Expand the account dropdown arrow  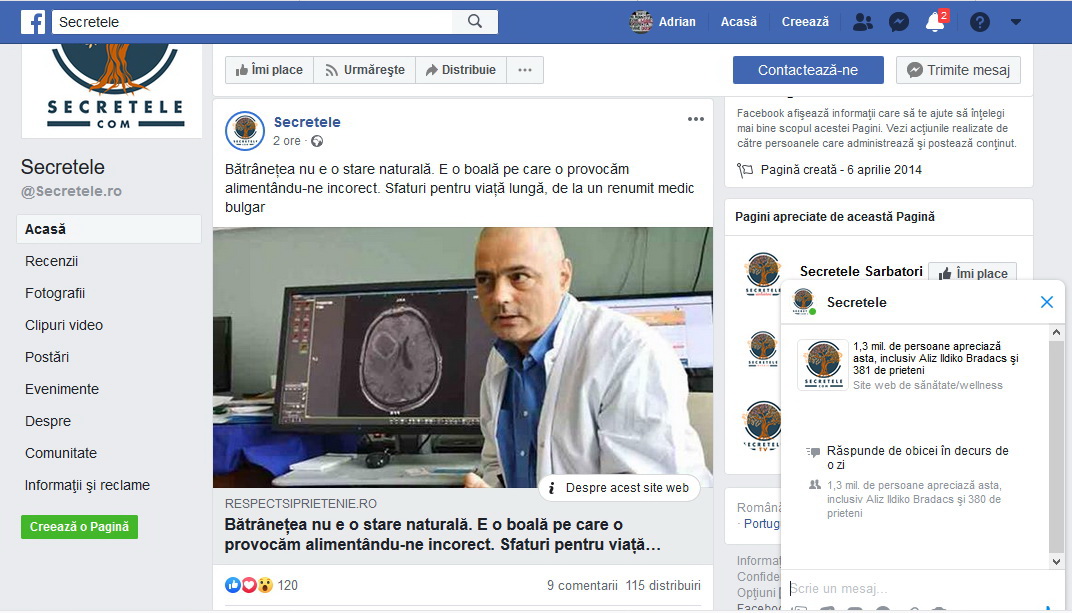click(1016, 22)
